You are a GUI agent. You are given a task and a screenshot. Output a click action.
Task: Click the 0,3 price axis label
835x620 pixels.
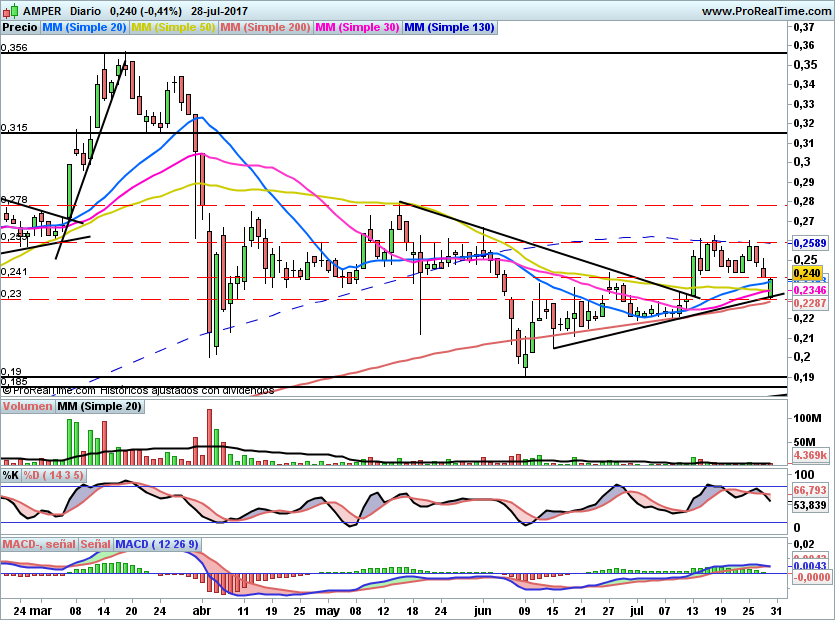coord(802,162)
